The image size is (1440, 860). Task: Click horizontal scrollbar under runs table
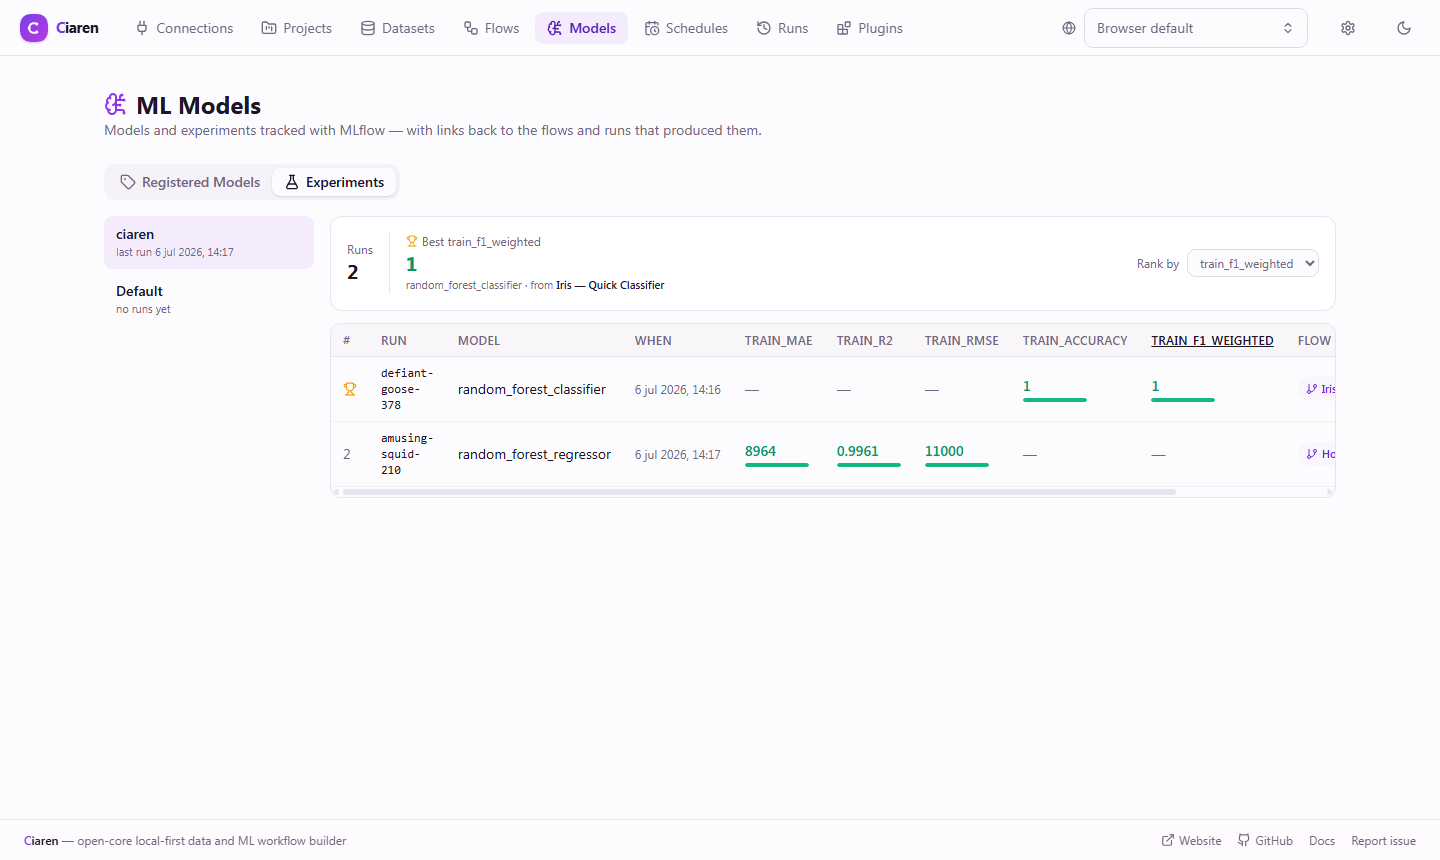tap(759, 492)
